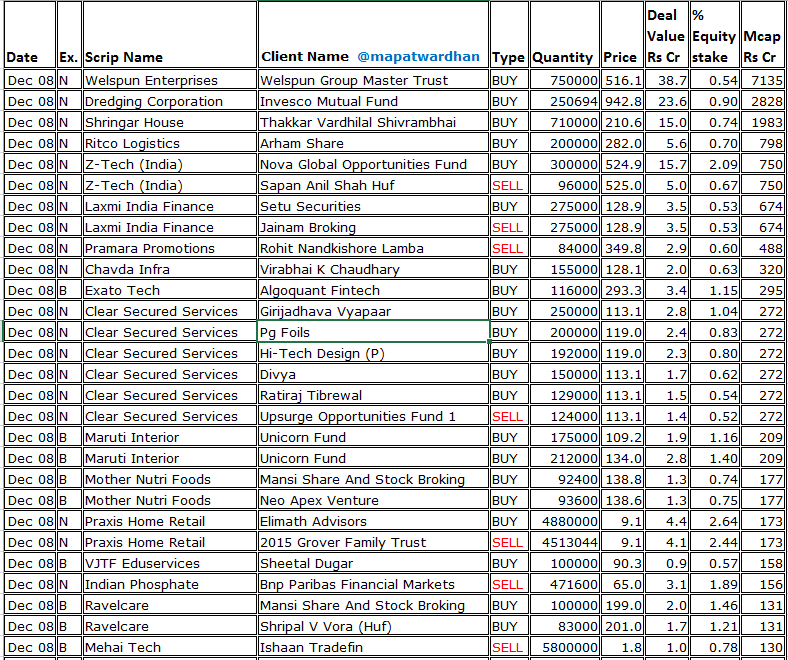Viewport: 788px width, 660px height.
Task: Click the 'Mcap Rs Cr' header cell
Action: (763, 34)
